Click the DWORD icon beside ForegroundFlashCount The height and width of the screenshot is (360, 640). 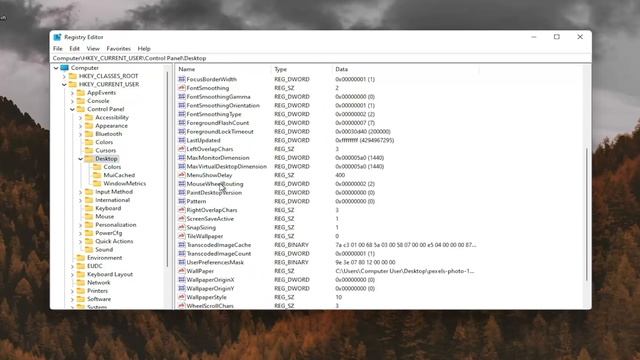pos(182,123)
